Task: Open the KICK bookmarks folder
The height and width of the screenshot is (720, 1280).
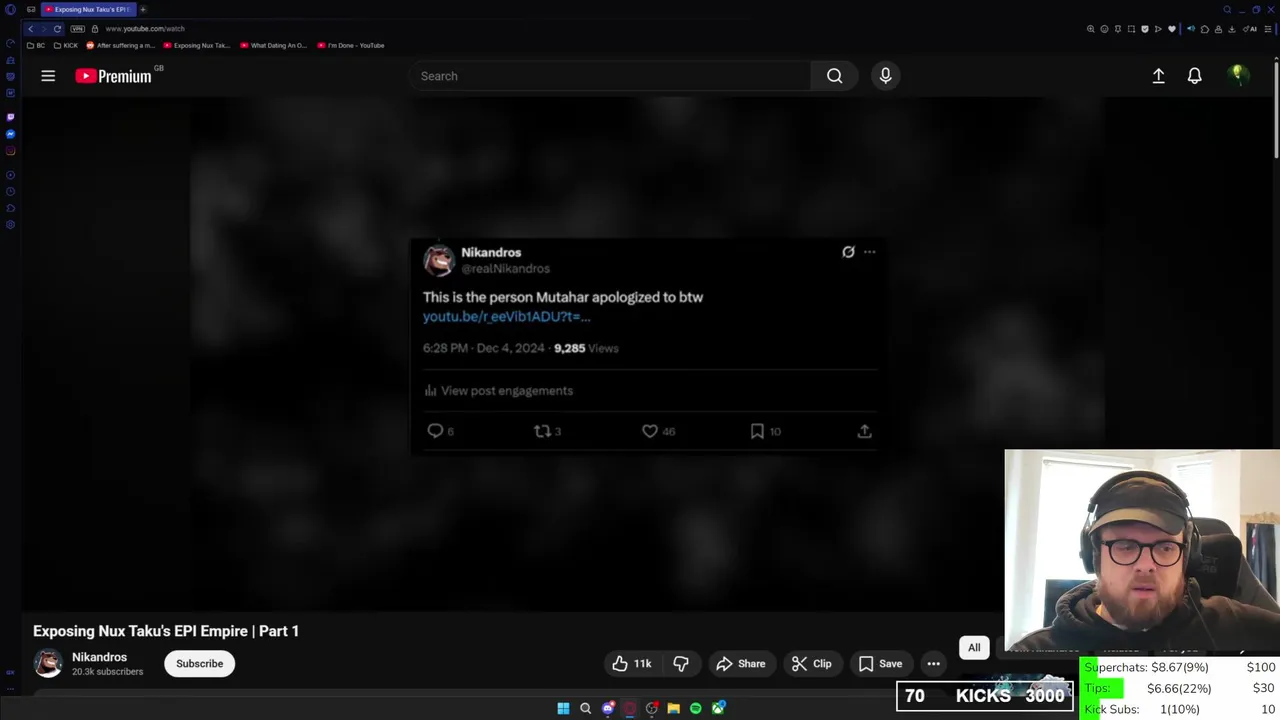Action: pos(65,45)
